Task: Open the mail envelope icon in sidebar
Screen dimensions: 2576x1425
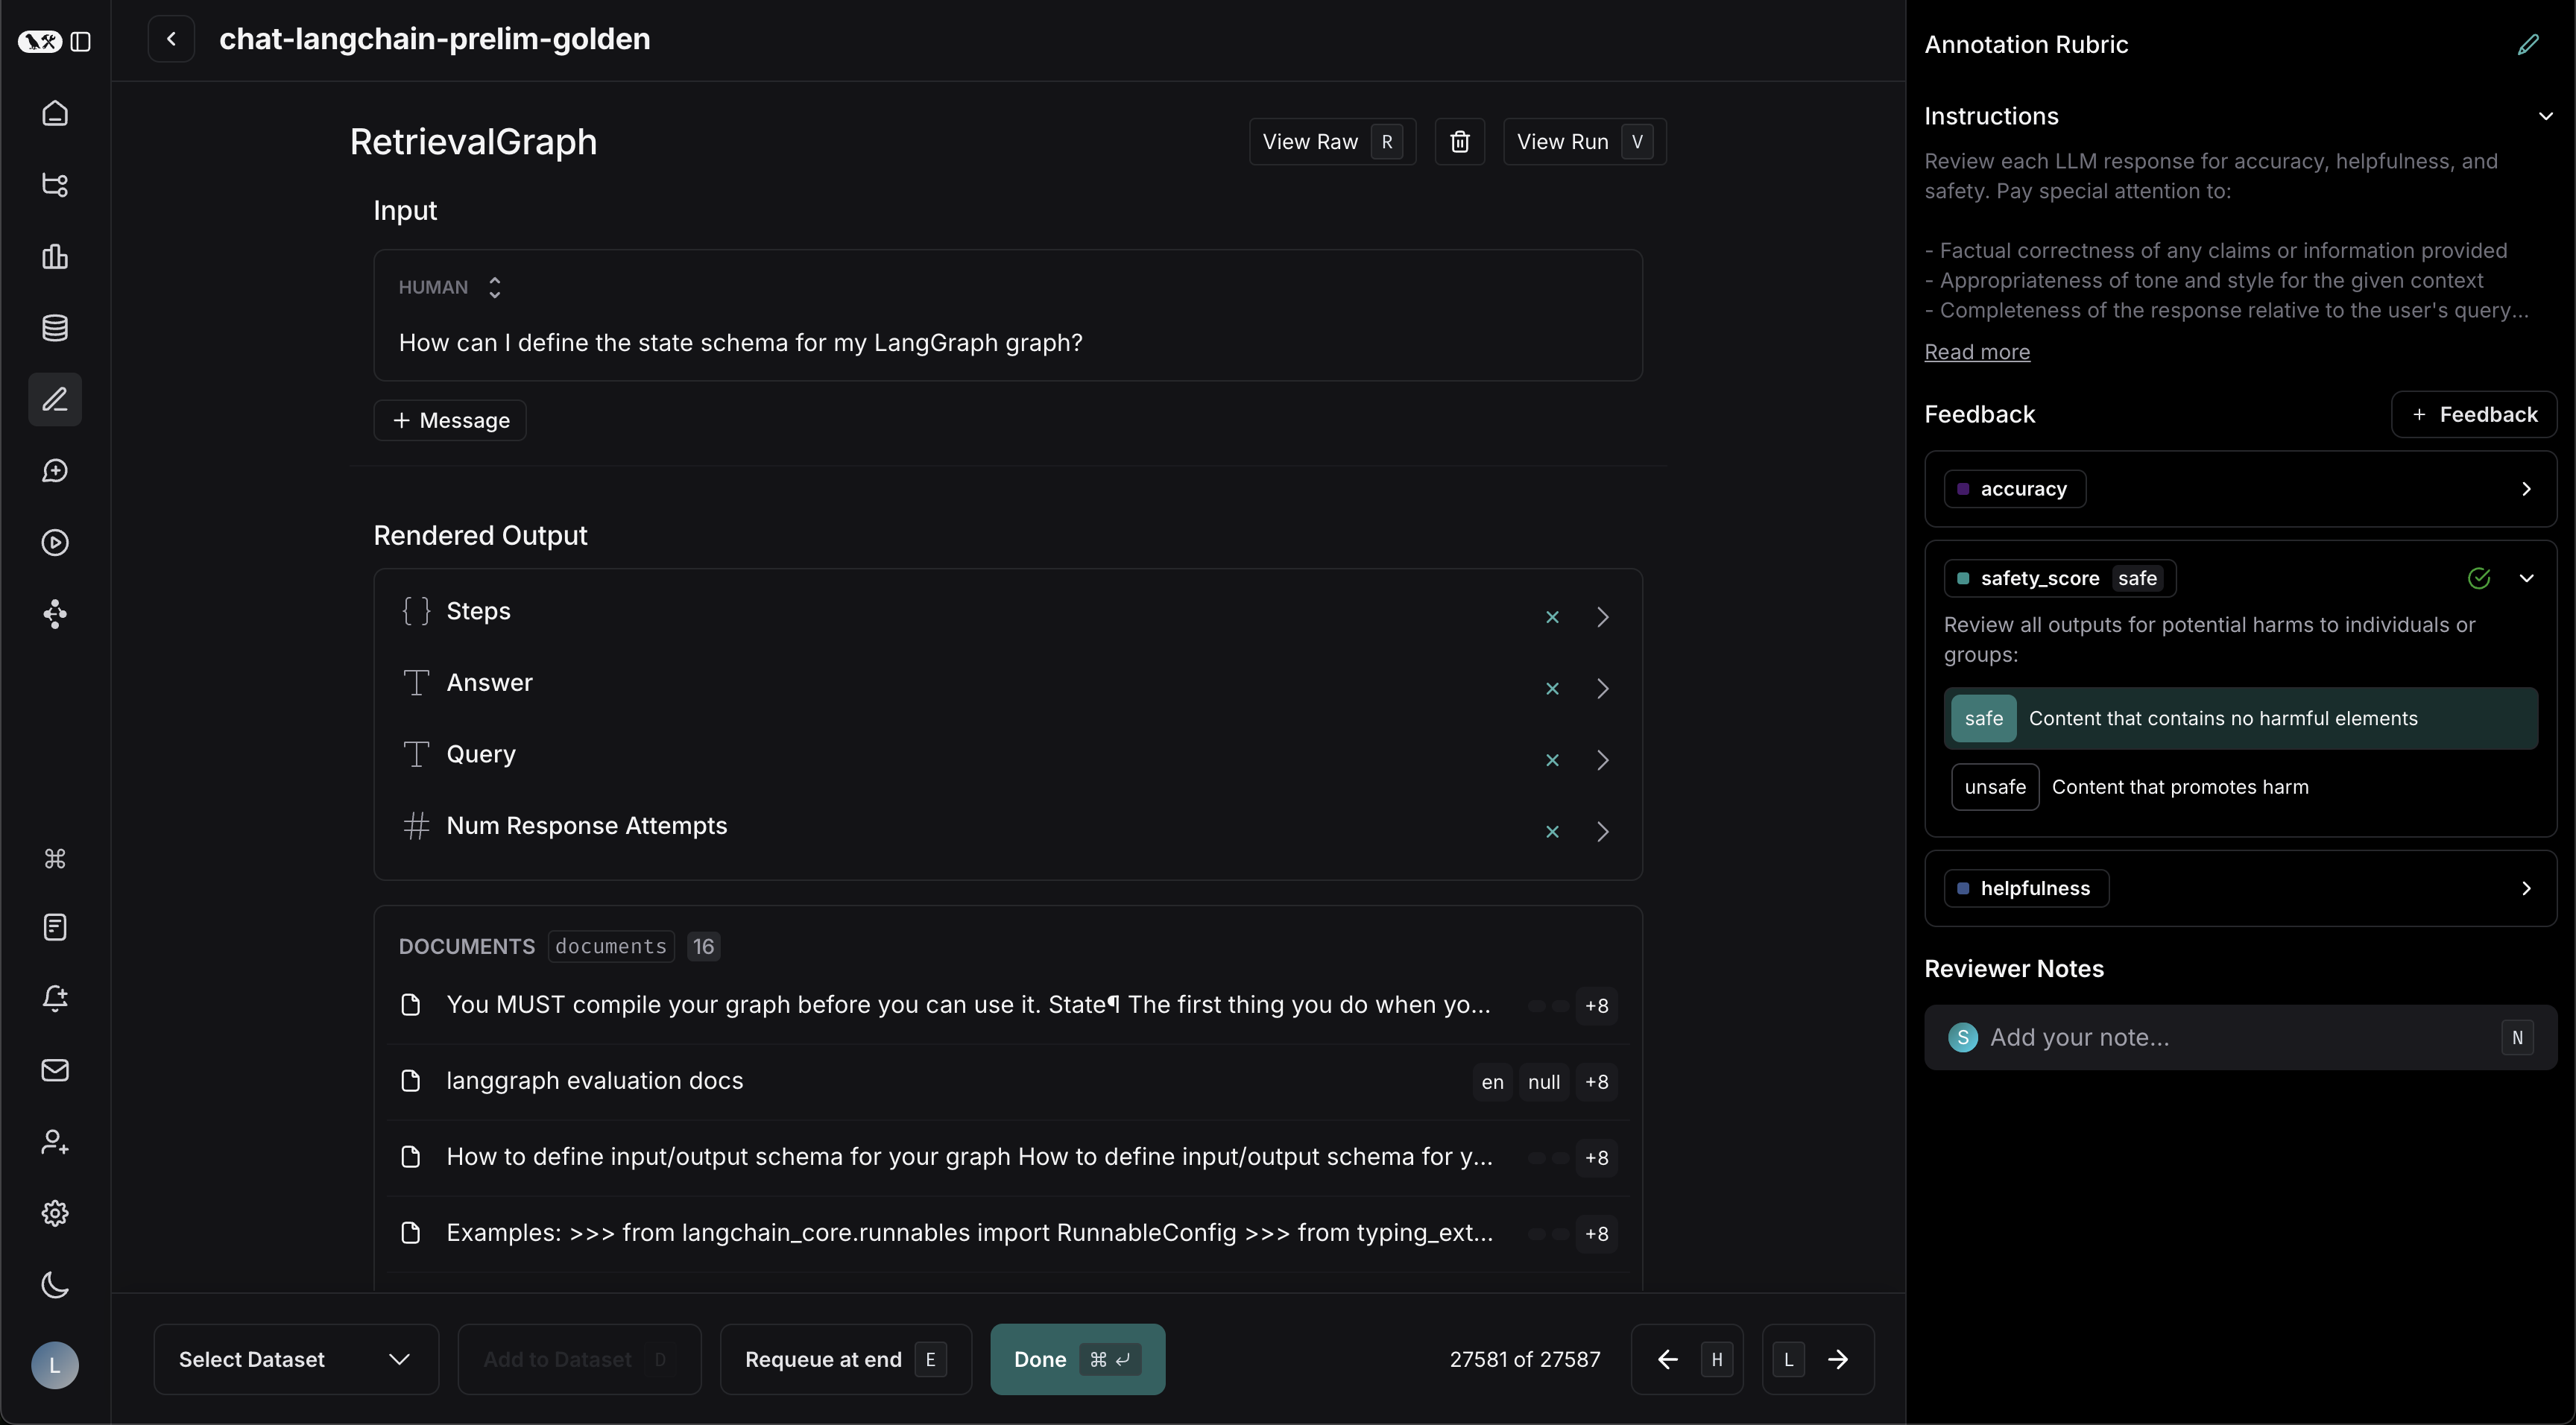Action: (55, 1070)
